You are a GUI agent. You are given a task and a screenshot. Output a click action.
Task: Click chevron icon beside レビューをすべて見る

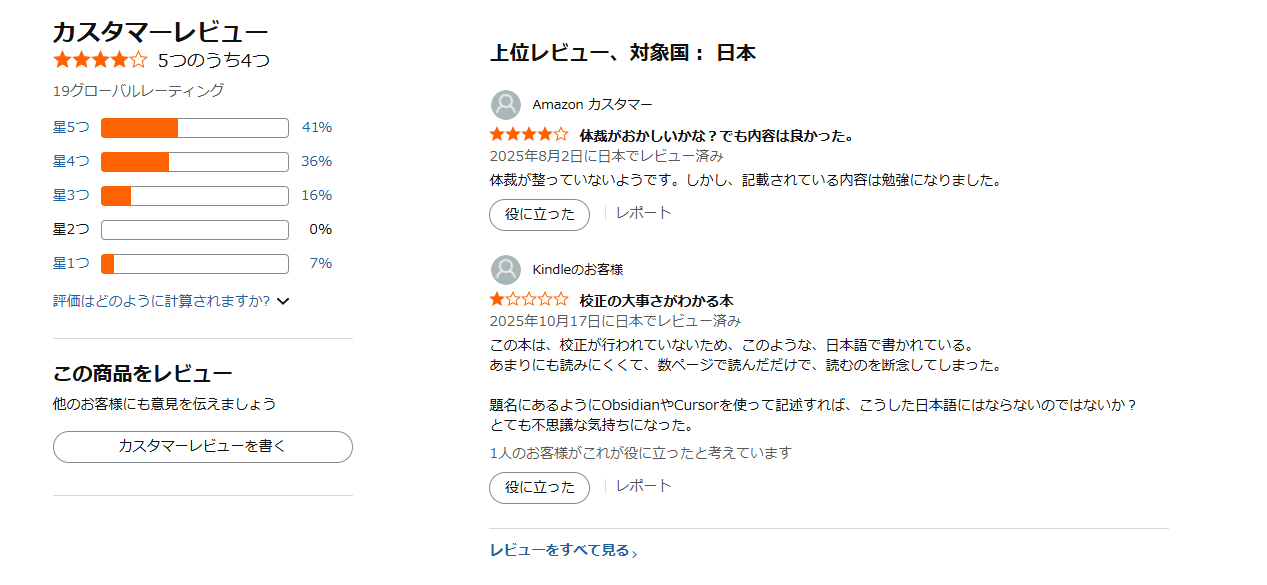coord(635,552)
